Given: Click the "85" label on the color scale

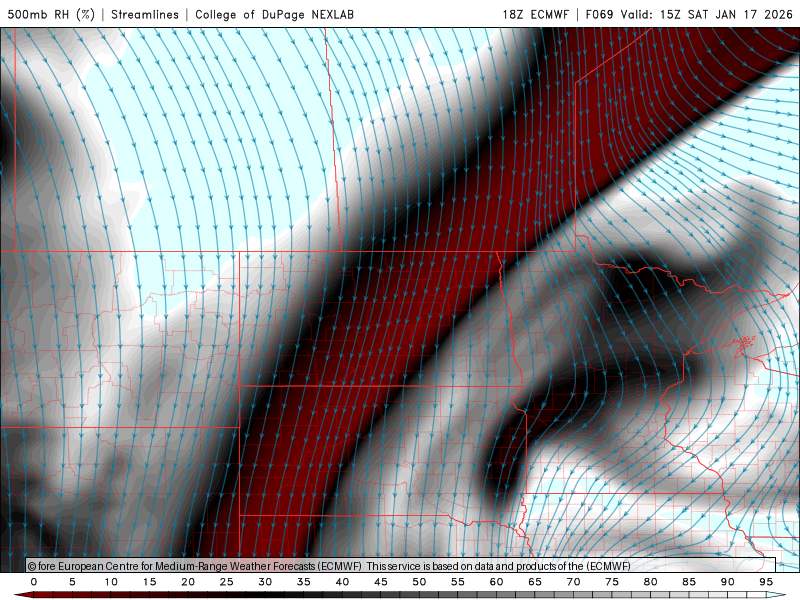Looking at the screenshot, I should 689,582.
